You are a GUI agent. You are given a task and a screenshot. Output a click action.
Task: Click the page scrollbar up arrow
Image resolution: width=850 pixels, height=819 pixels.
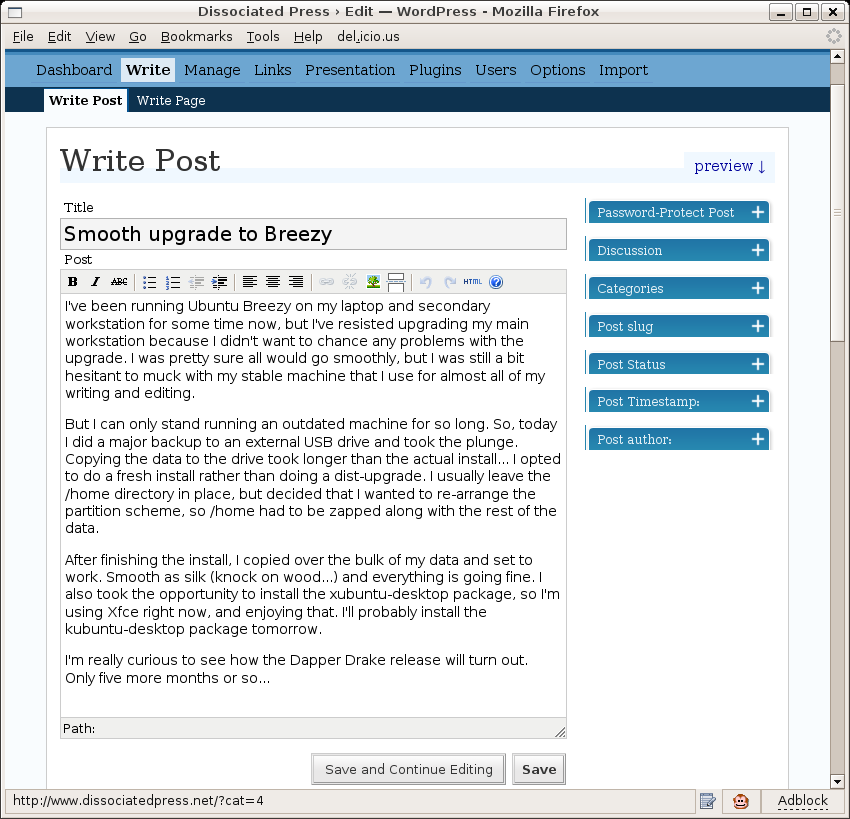837,56
